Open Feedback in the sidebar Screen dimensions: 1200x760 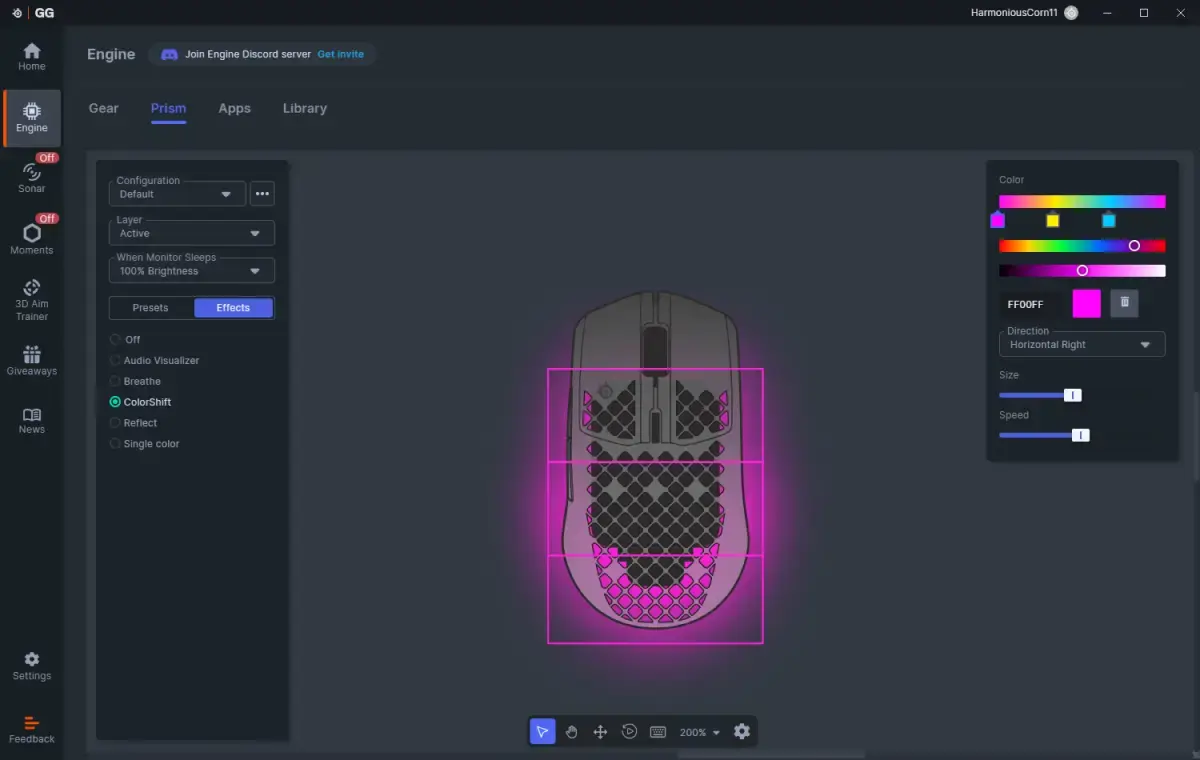(31, 730)
